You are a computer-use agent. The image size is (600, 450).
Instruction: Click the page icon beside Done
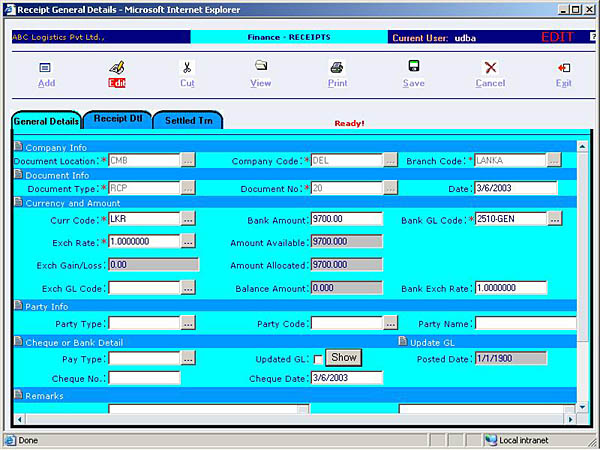(10, 440)
